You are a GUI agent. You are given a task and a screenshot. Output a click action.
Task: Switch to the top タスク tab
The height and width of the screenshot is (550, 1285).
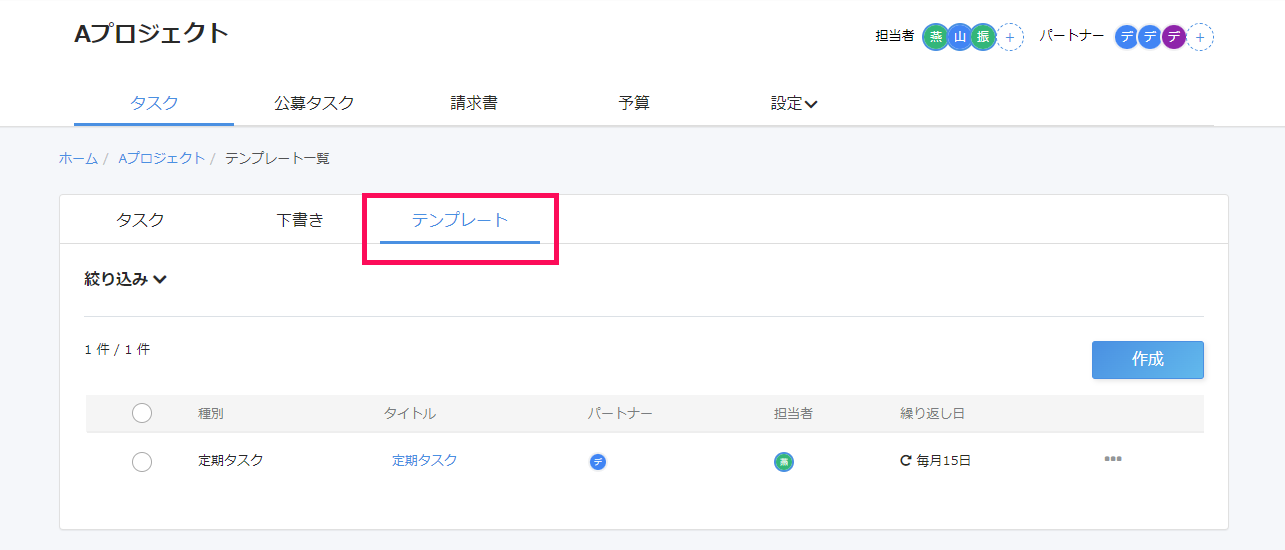154,103
